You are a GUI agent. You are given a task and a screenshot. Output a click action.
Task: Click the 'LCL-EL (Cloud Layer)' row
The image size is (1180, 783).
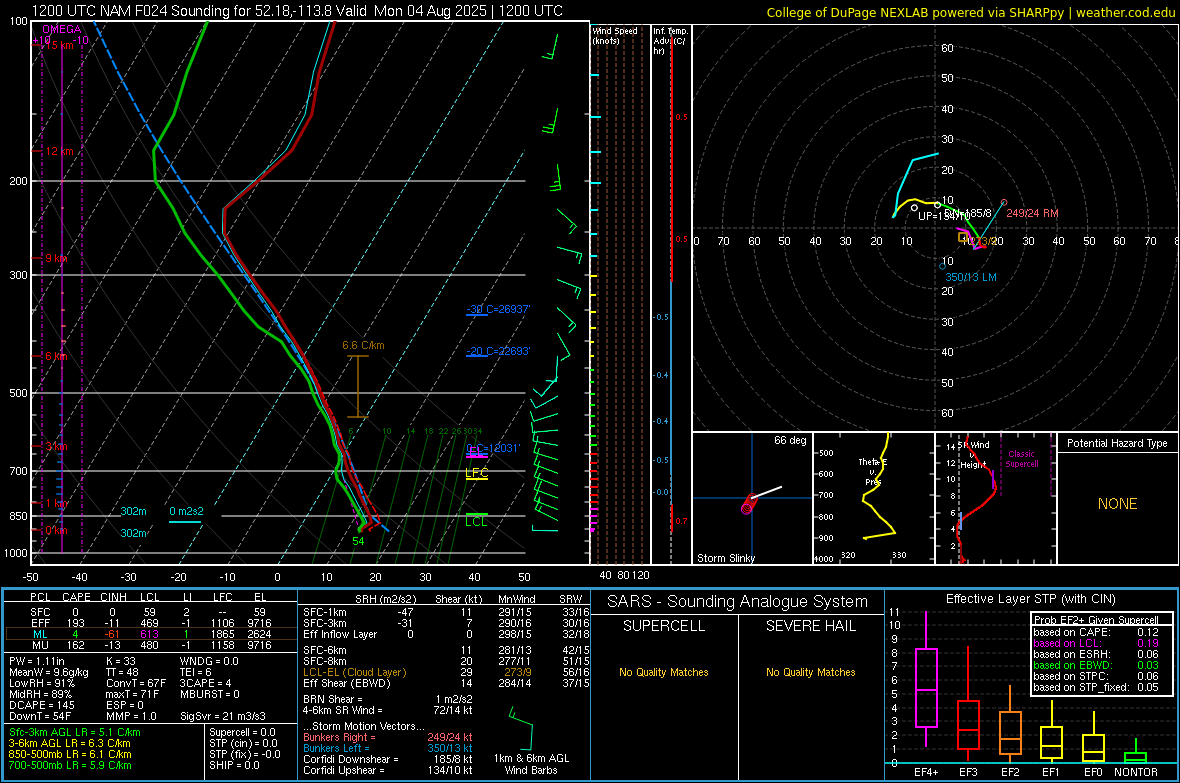point(446,672)
